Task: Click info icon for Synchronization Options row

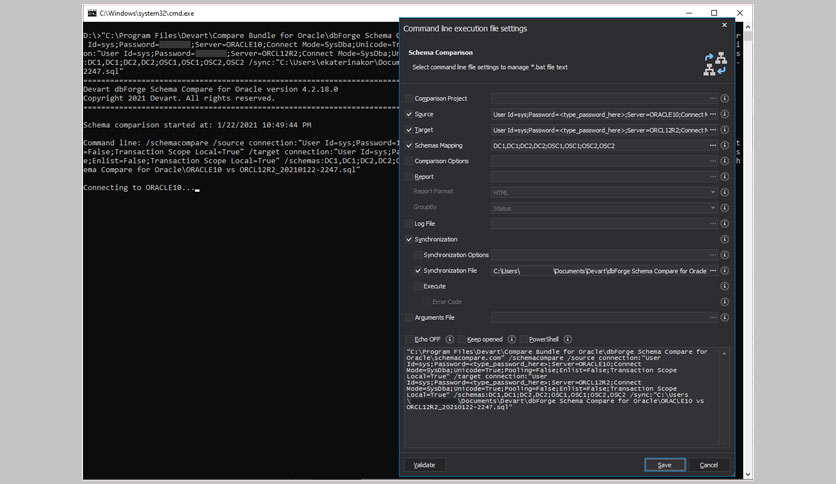Action: pos(725,255)
